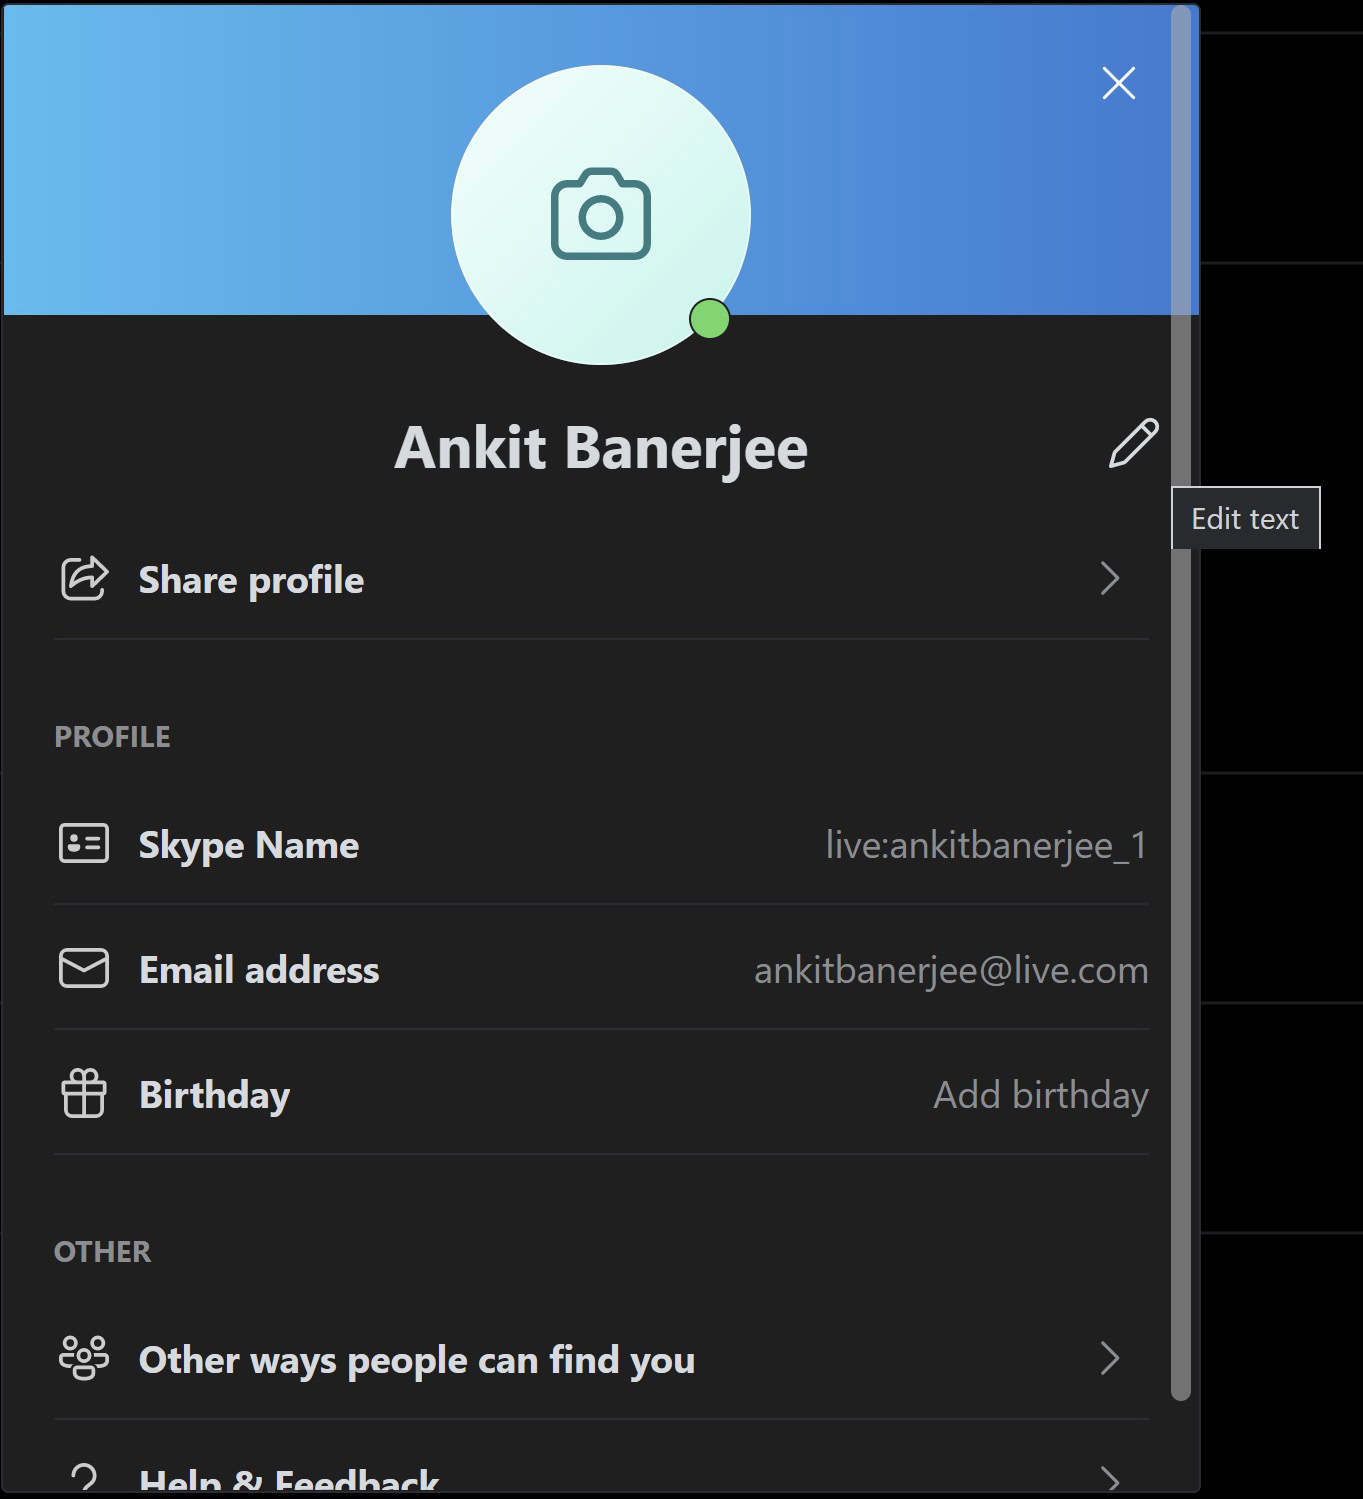
Task: Click the Ankit Banerjee display name
Action: click(601, 447)
